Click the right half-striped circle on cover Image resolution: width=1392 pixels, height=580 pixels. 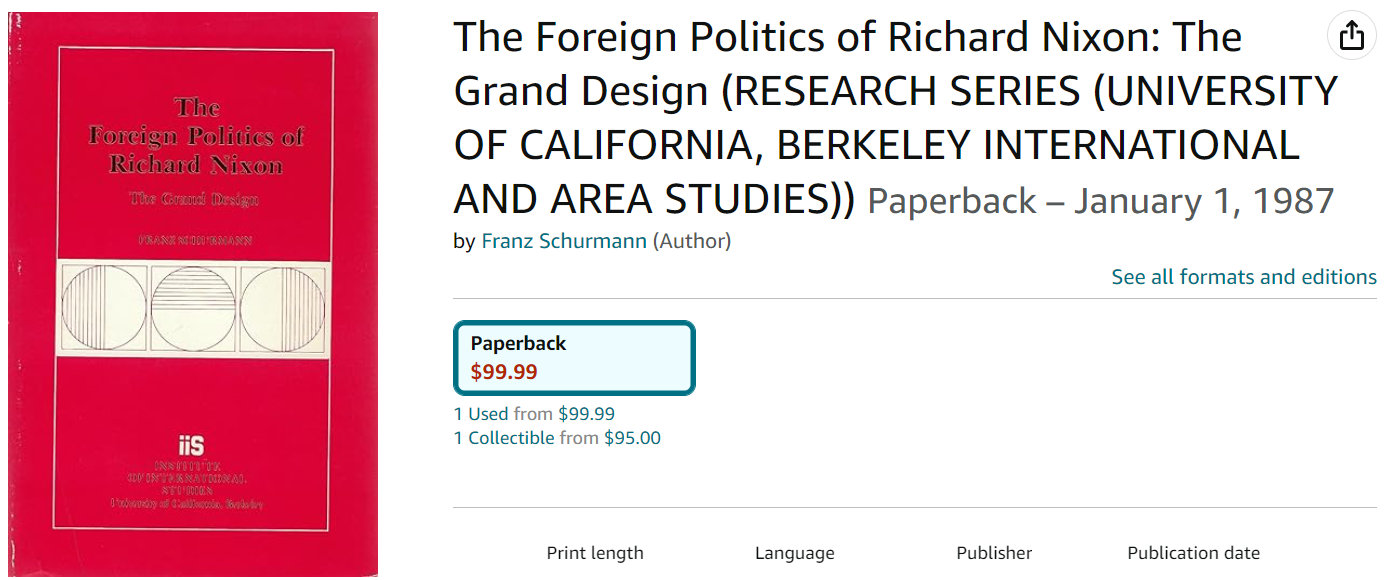coord(283,307)
